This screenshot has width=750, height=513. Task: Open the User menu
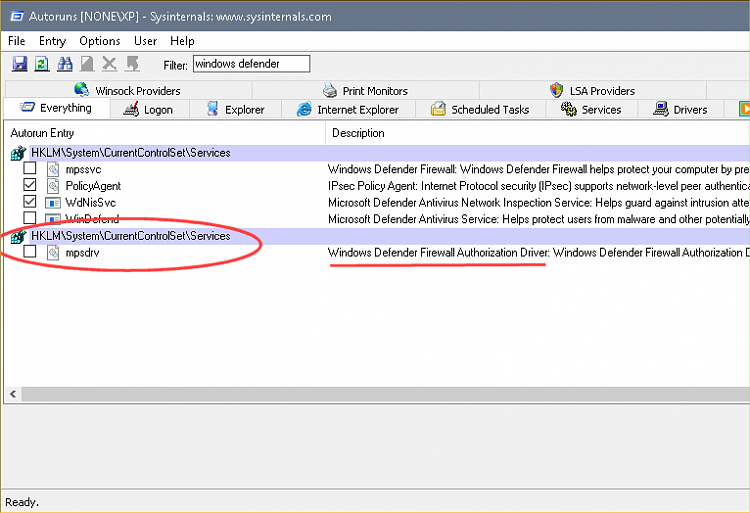tap(145, 41)
